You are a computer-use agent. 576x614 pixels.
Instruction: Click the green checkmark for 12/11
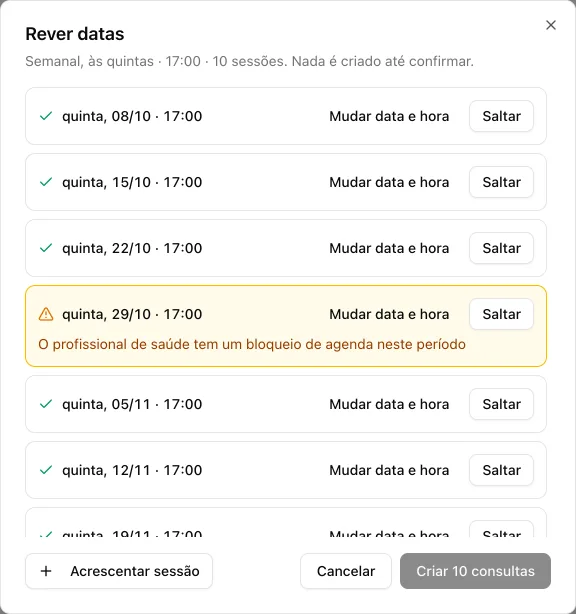click(46, 470)
